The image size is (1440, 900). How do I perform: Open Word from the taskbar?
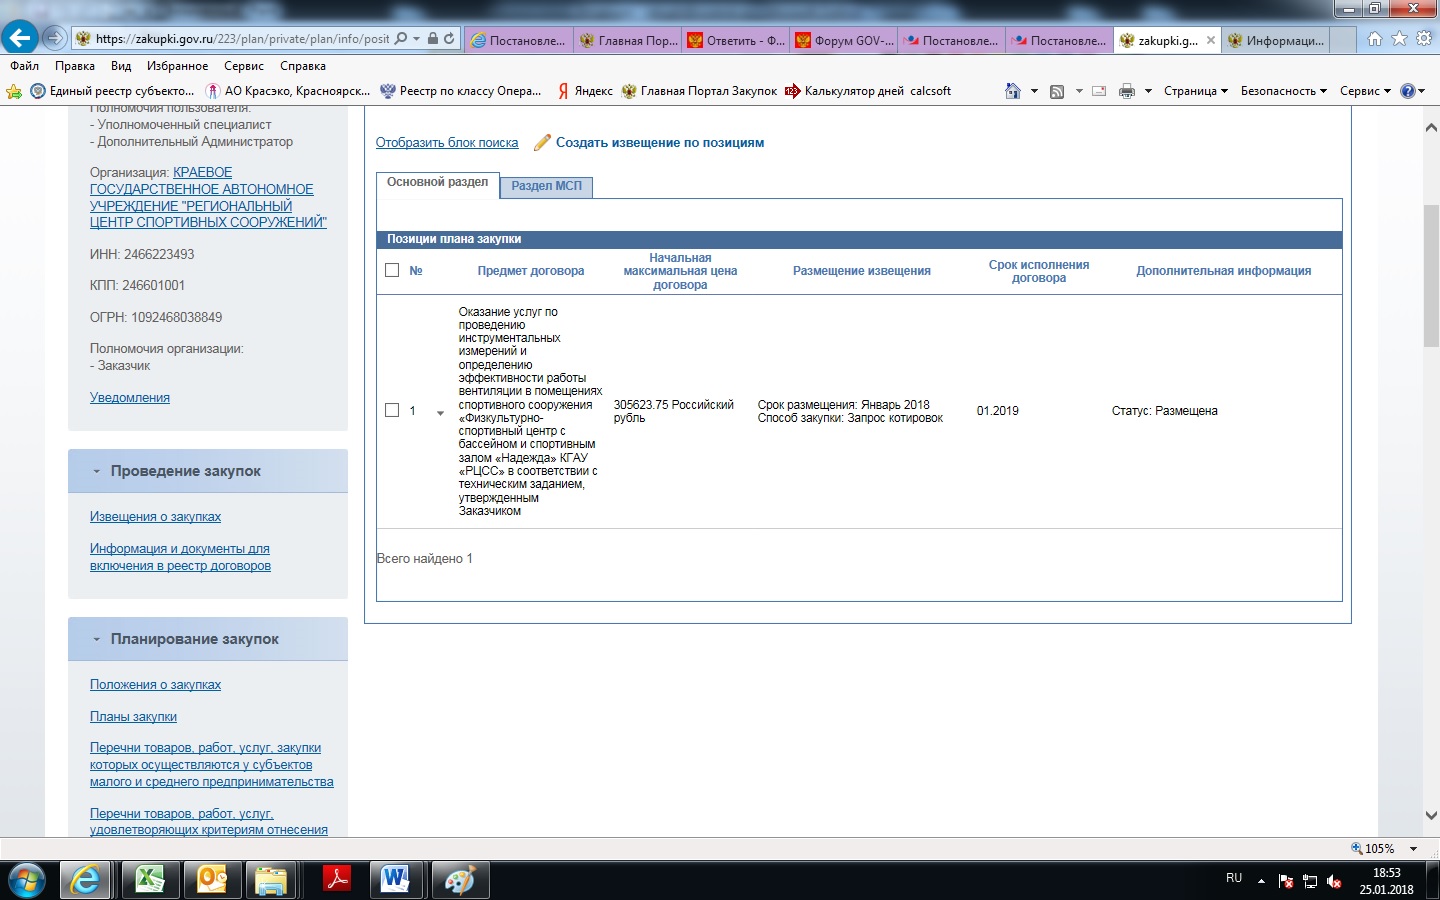coord(396,880)
